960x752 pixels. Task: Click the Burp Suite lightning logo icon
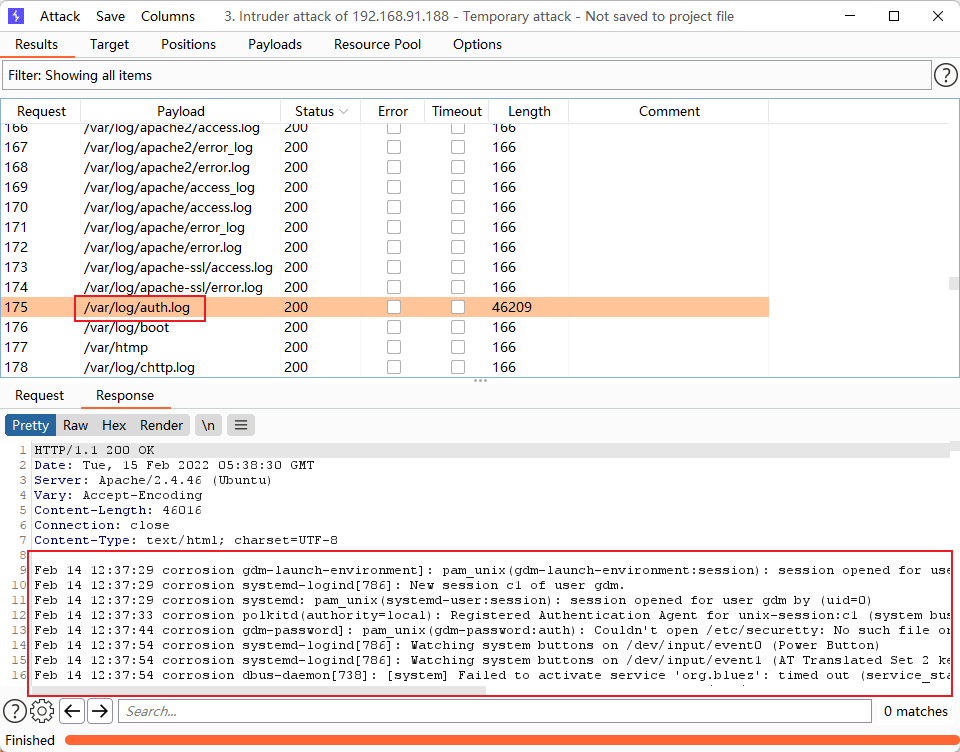click(16, 16)
